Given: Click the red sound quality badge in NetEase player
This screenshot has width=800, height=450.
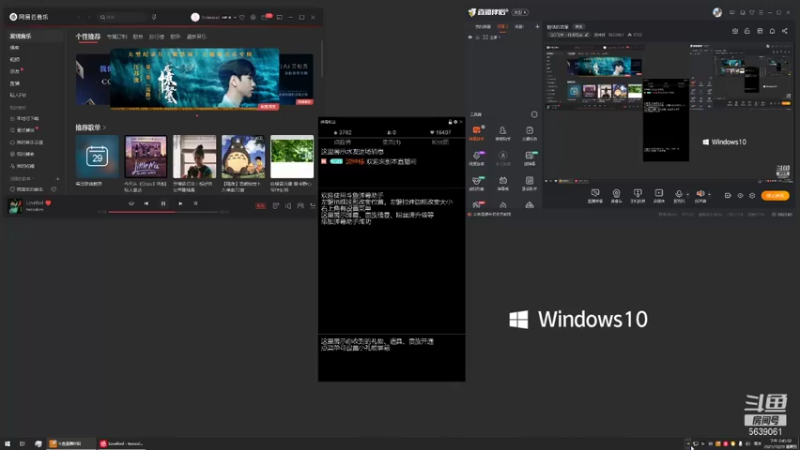Looking at the screenshot, I should pos(260,206).
